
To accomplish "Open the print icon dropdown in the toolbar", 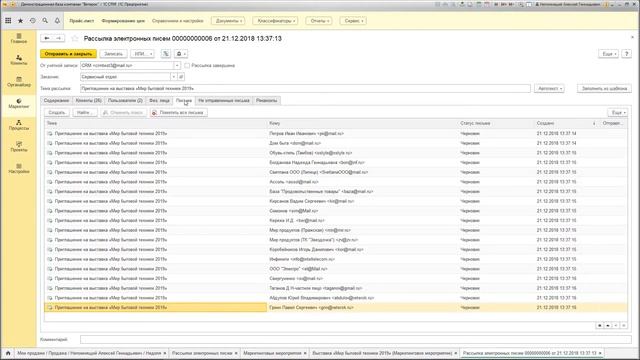I will coord(181,54).
